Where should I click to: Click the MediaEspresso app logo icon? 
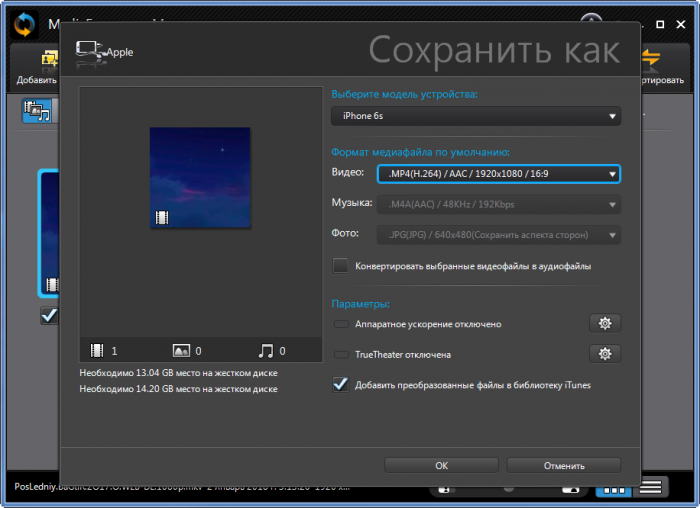click(x=23, y=22)
